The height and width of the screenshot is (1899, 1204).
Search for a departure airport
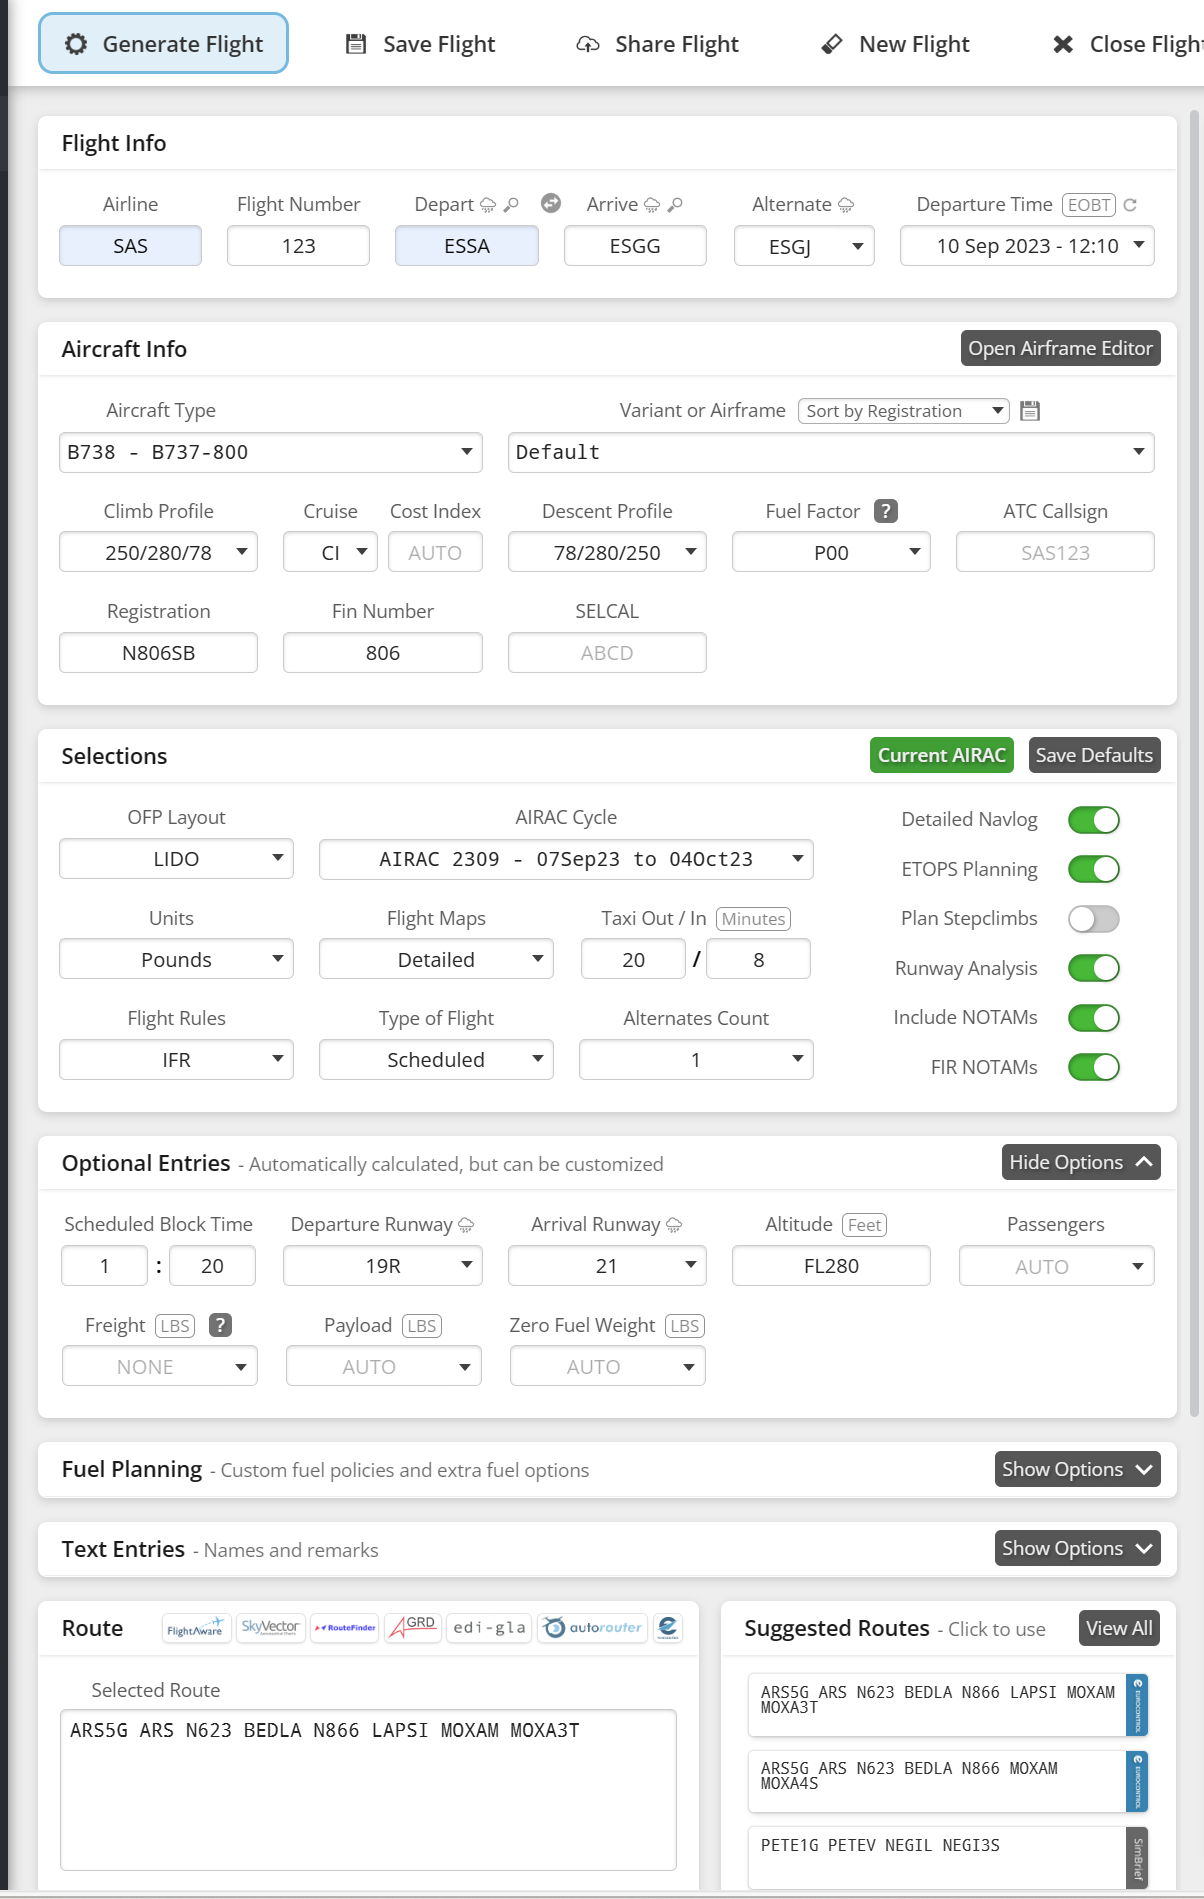pyautogui.click(x=511, y=205)
